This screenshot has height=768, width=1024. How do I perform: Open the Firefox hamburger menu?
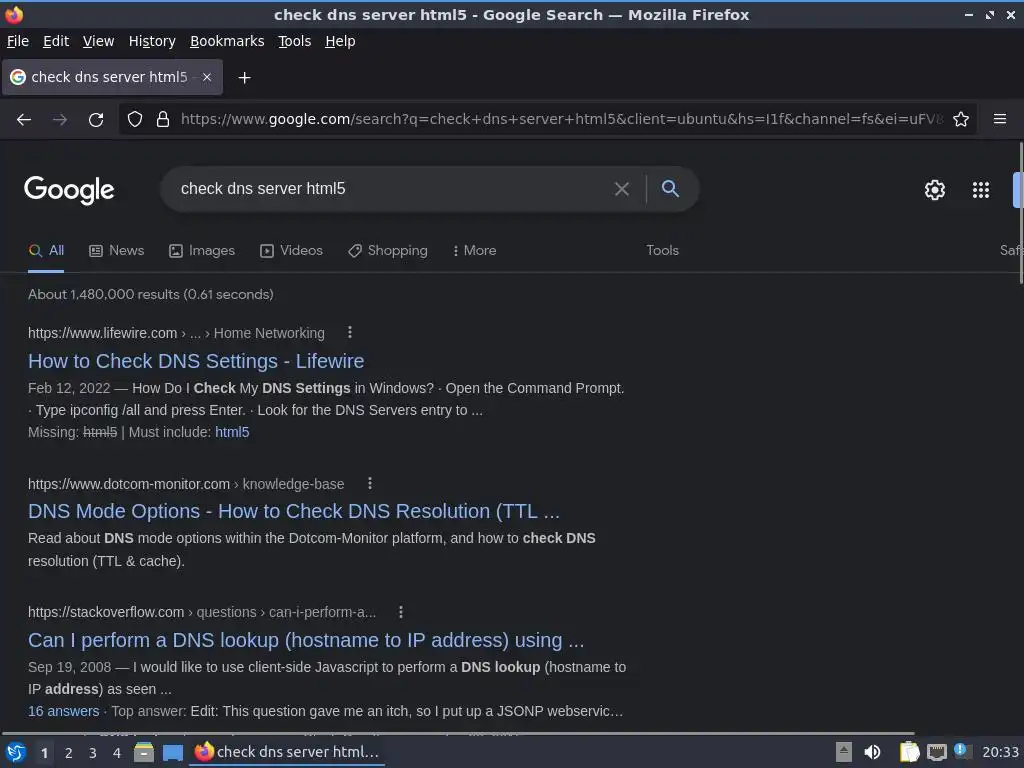[1000, 119]
